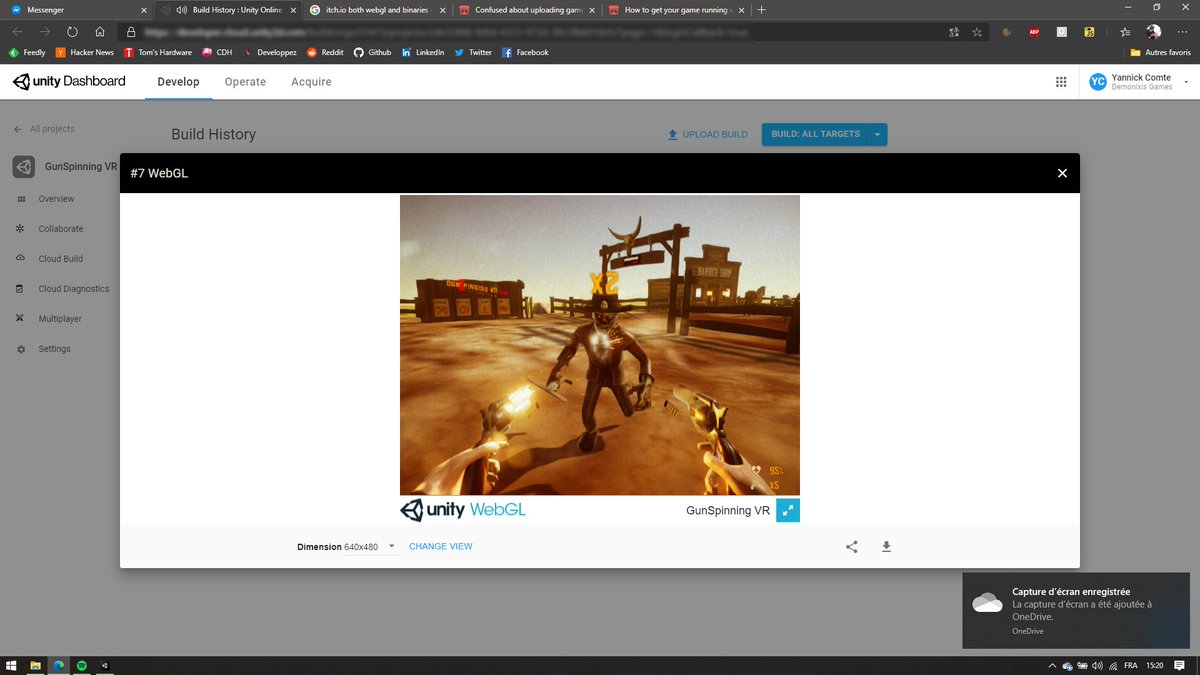Open the Tom's Hardware bookmark
1200x675 pixels.
coord(158,52)
